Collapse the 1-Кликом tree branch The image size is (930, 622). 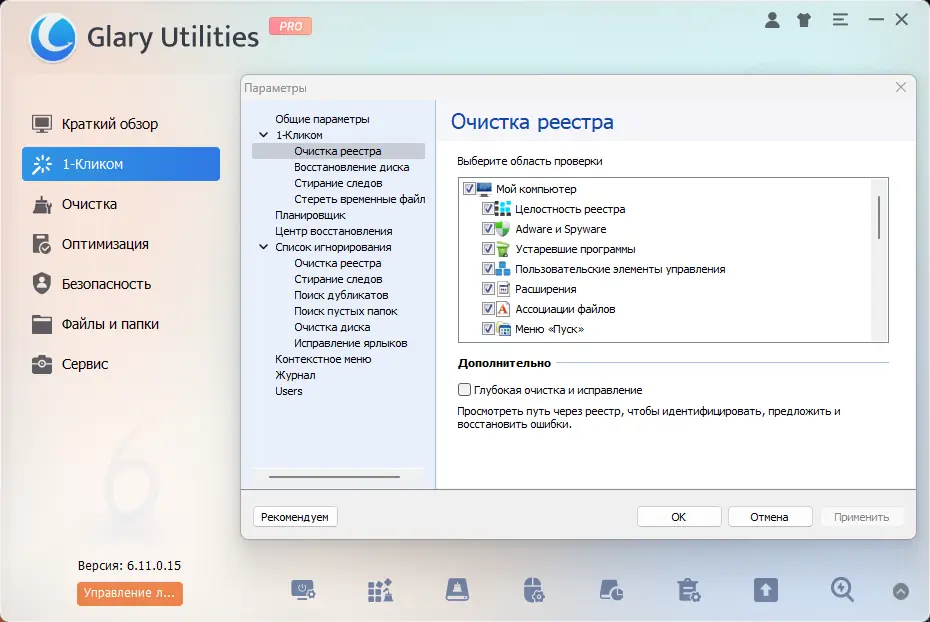tap(264, 133)
